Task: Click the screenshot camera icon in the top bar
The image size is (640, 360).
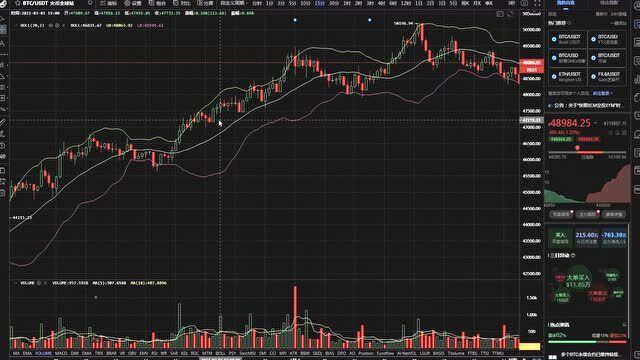Action: 524,3
